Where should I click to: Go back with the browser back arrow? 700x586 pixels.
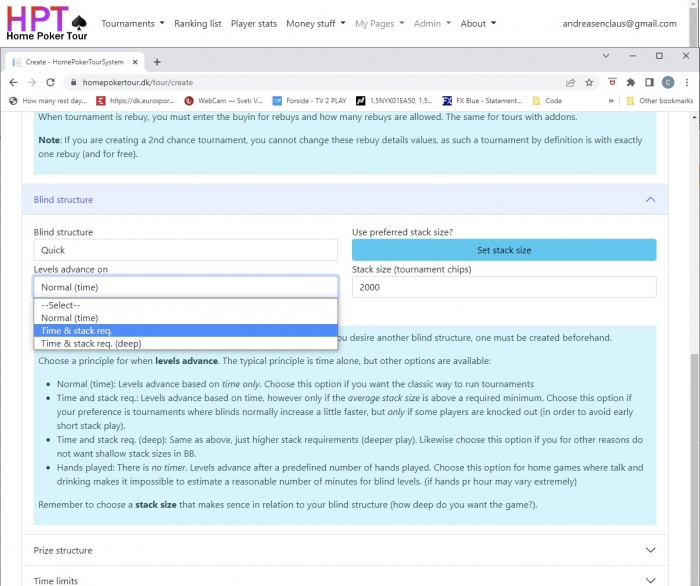[x=13, y=83]
